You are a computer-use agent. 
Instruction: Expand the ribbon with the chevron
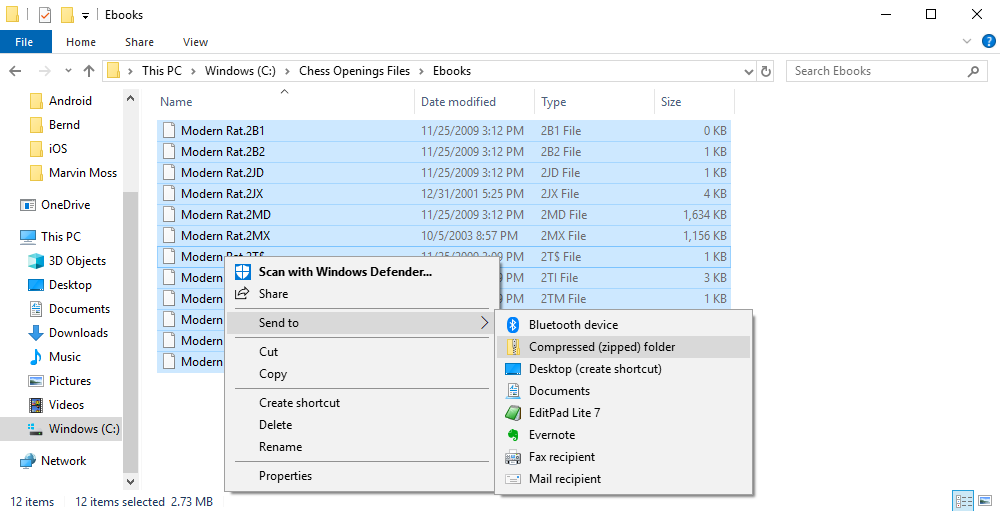coord(965,42)
